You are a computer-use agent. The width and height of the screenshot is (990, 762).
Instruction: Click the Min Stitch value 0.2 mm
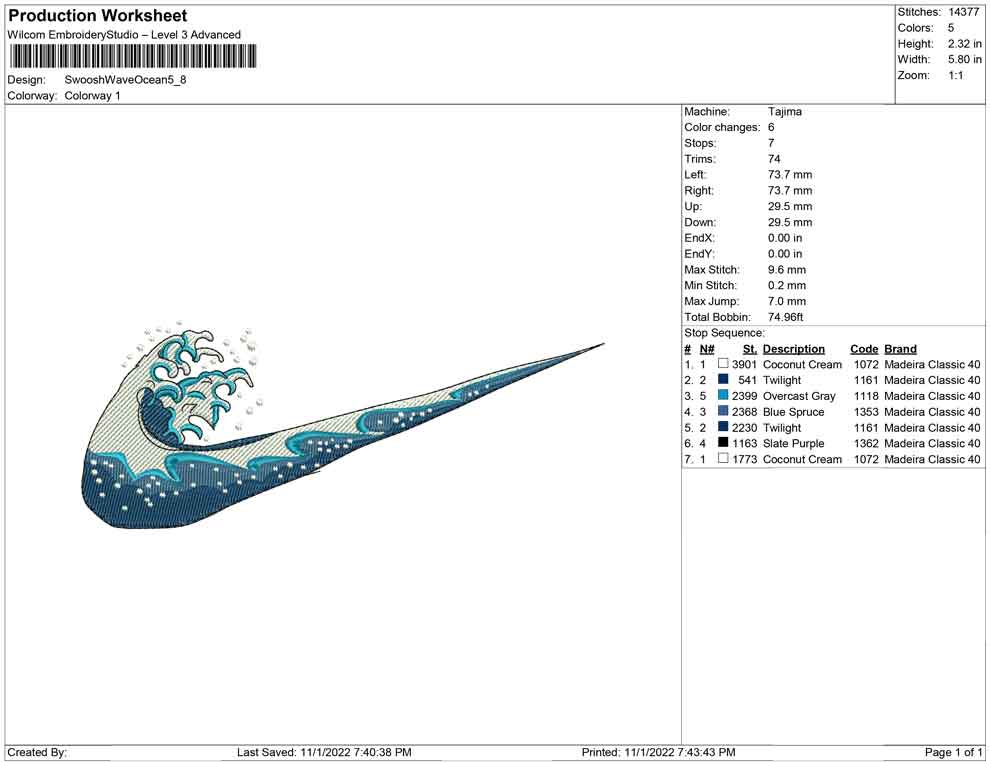click(787, 285)
